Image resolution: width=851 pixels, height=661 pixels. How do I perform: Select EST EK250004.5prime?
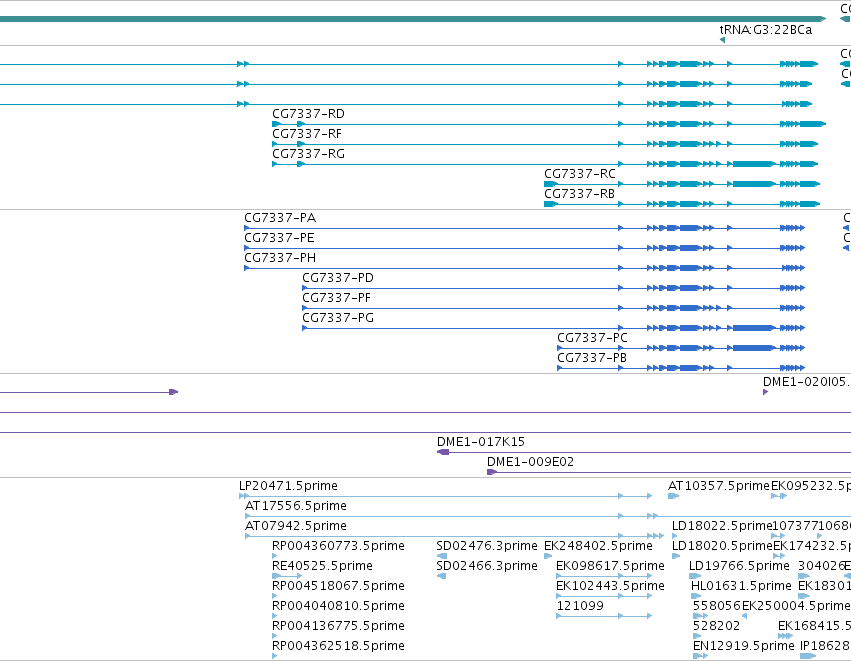point(796,606)
